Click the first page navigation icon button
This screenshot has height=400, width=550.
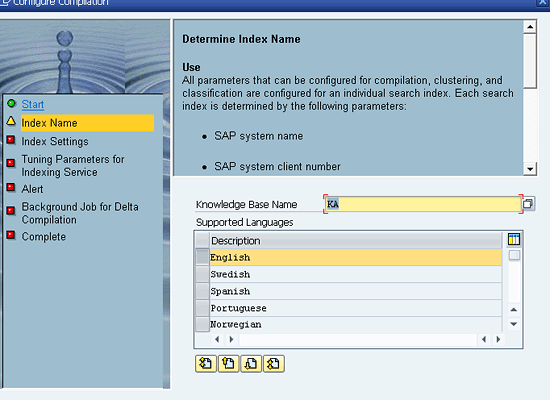pos(206,364)
